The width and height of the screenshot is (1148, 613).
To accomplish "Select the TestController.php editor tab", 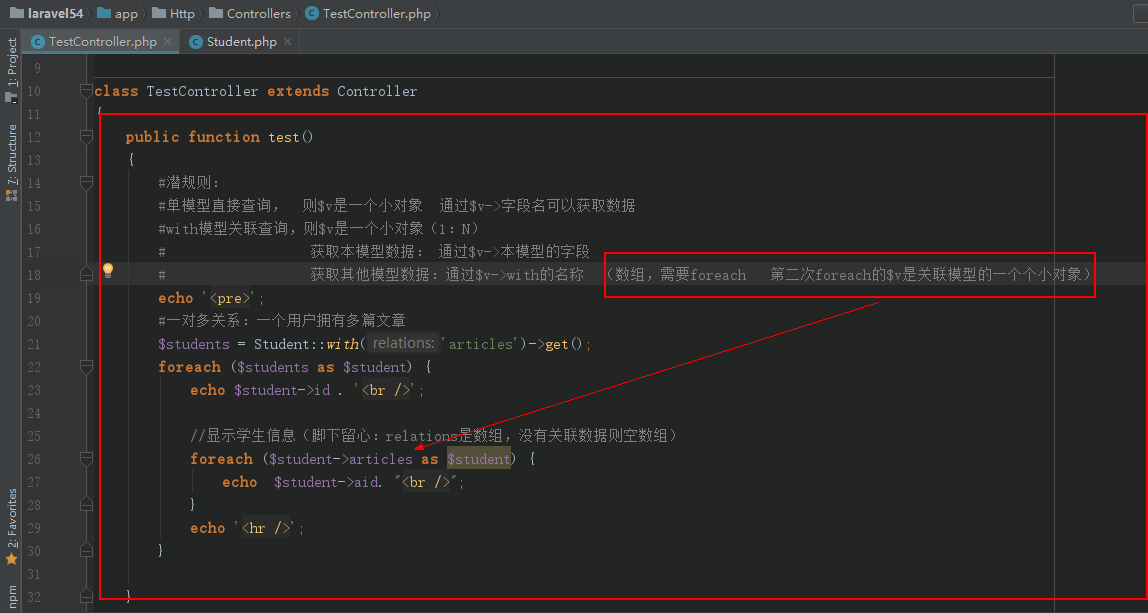I will click(x=102, y=42).
